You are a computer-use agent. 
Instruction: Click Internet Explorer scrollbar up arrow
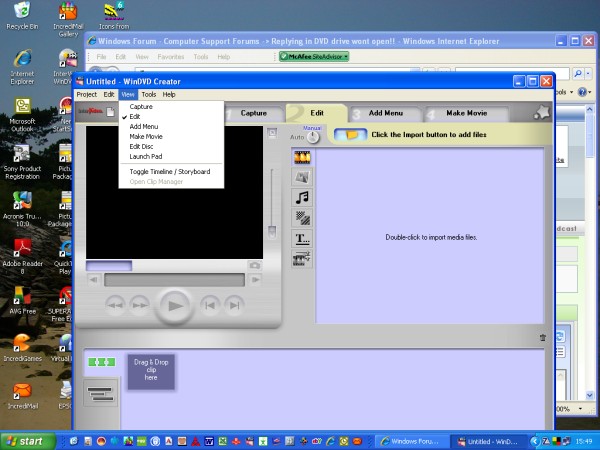click(590, 109)
